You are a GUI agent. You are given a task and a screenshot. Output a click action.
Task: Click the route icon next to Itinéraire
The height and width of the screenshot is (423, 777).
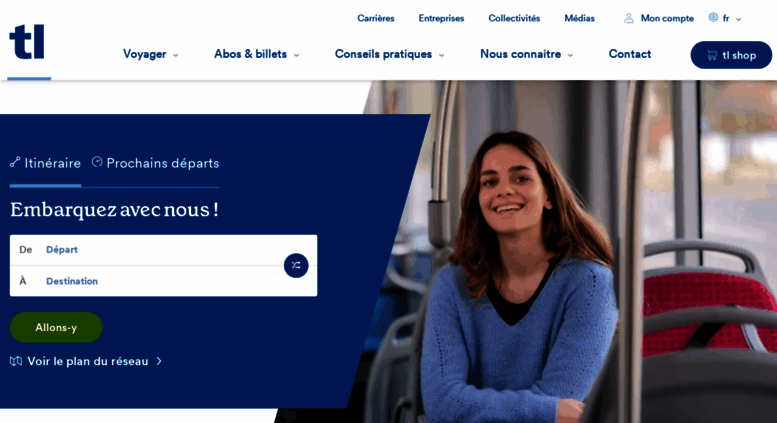pos(15,162)
